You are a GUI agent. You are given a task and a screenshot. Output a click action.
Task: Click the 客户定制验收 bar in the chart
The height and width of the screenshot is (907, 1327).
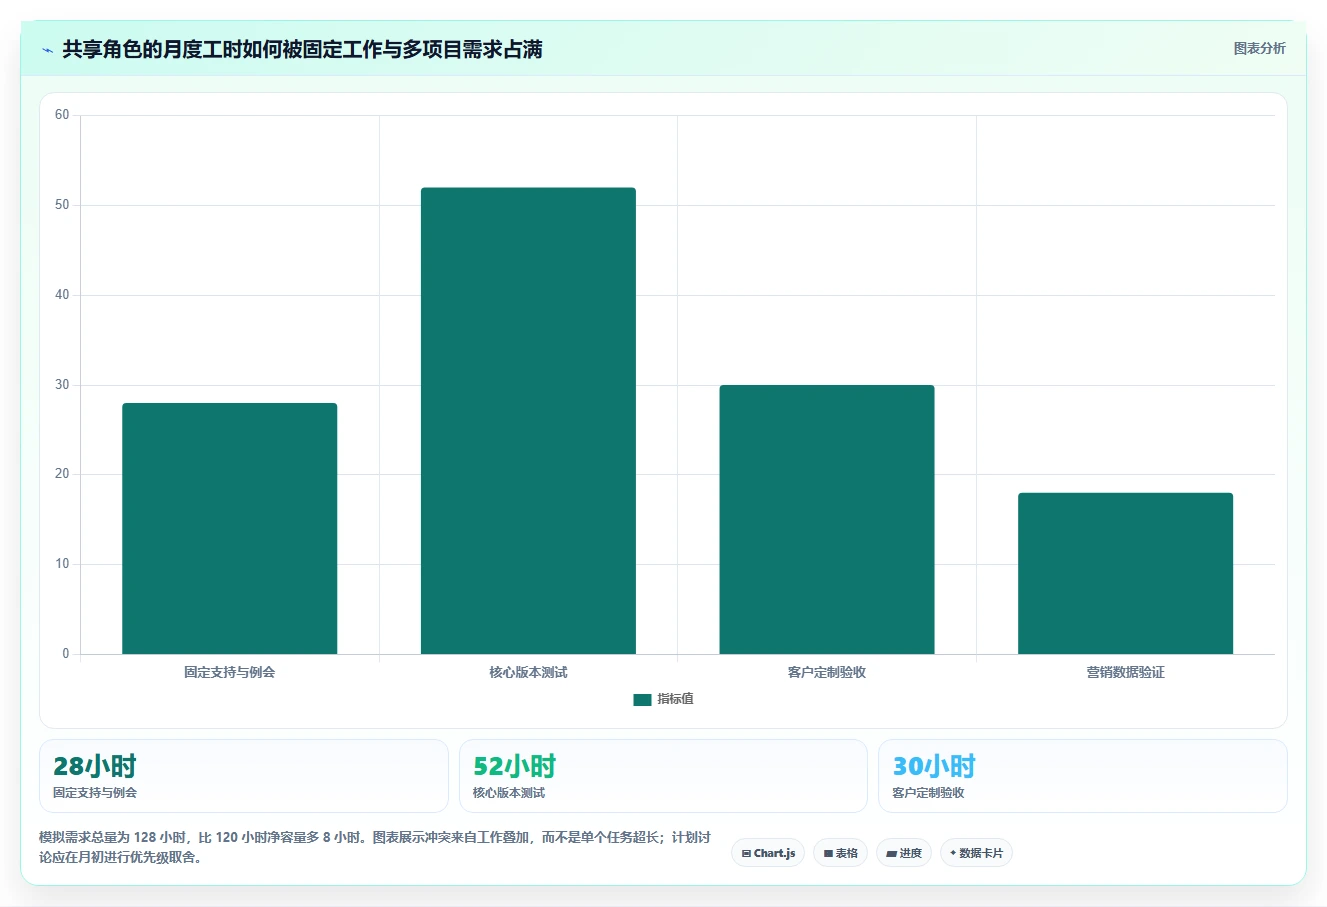(827, 520)
